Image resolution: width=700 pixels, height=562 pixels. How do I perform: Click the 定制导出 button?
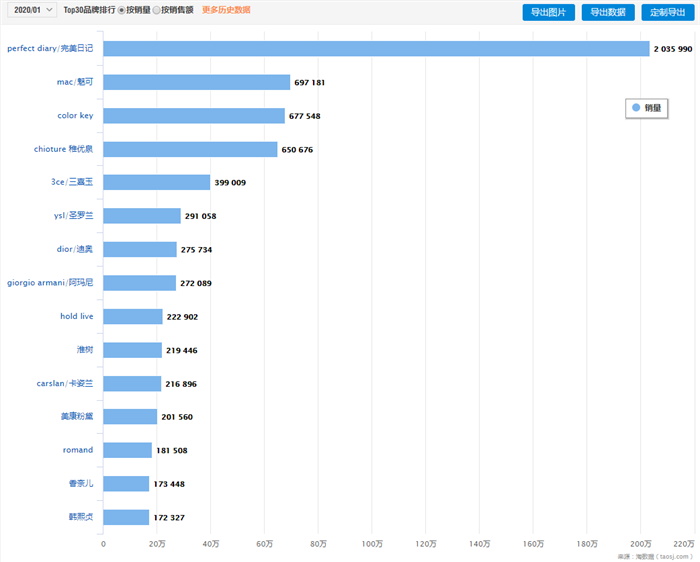click(x=668, y=12)
